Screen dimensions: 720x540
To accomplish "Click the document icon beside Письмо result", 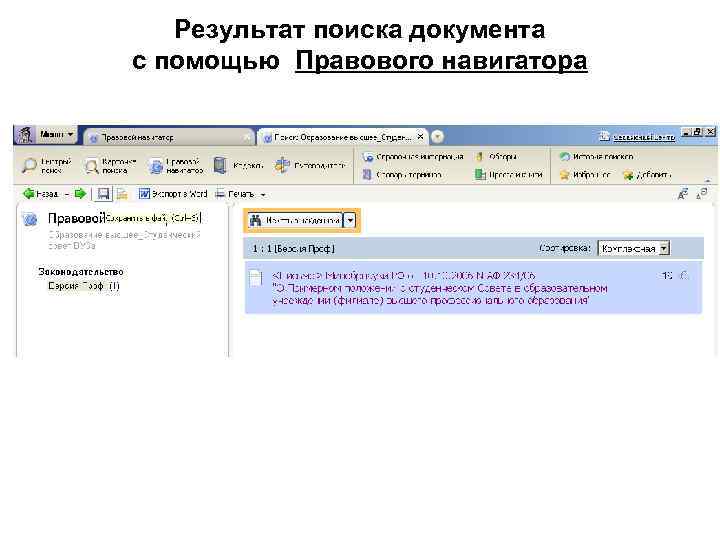I will click(256, 278).
